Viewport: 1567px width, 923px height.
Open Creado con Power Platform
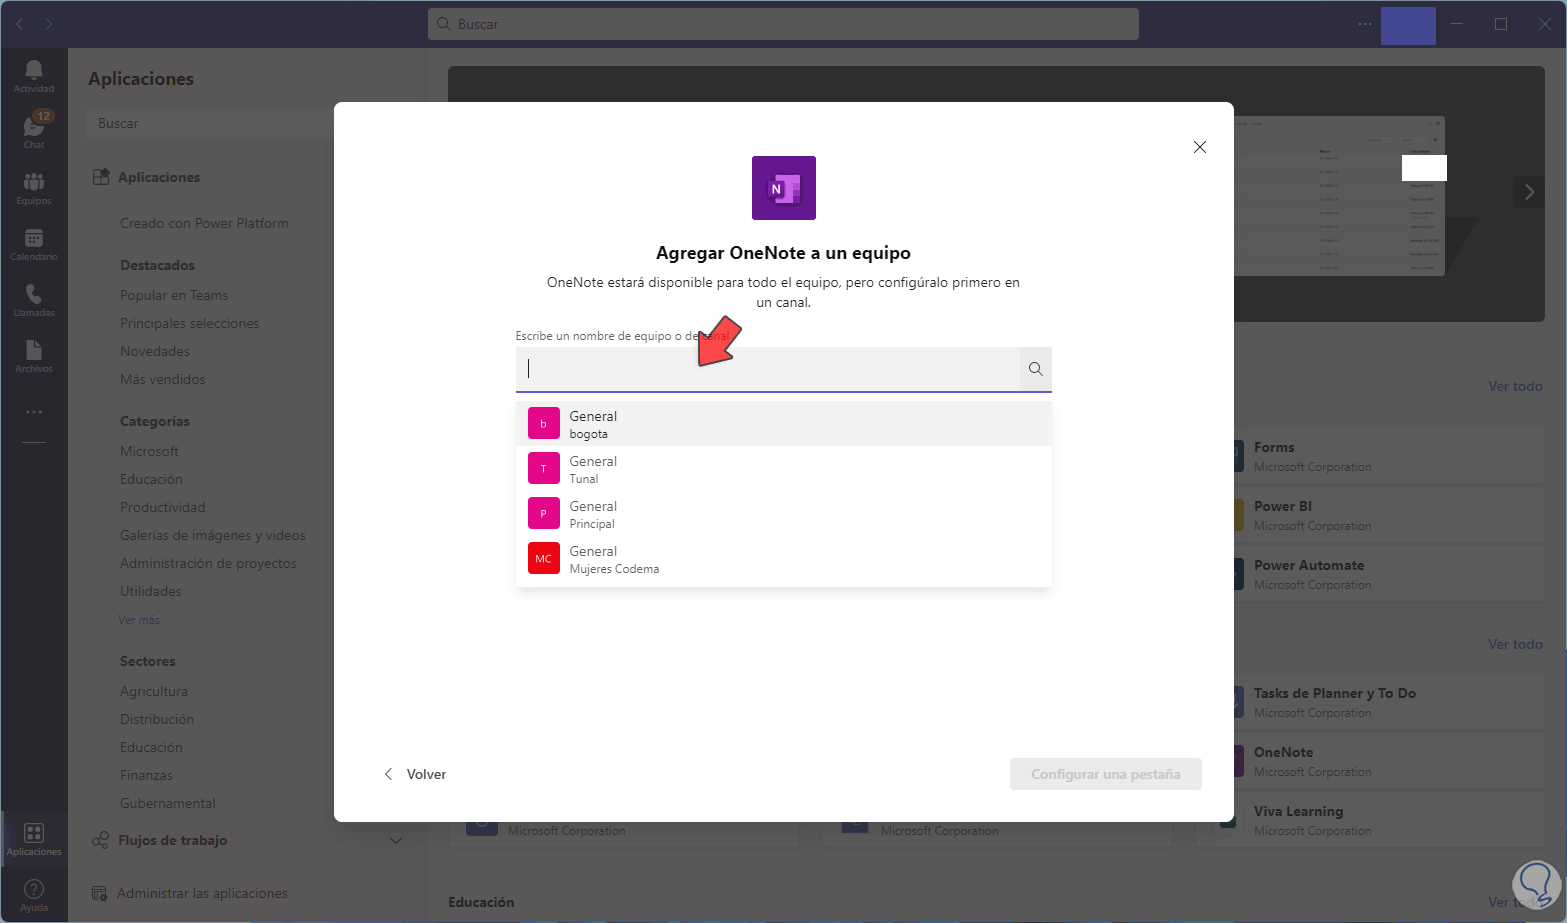tap(204, 223)
